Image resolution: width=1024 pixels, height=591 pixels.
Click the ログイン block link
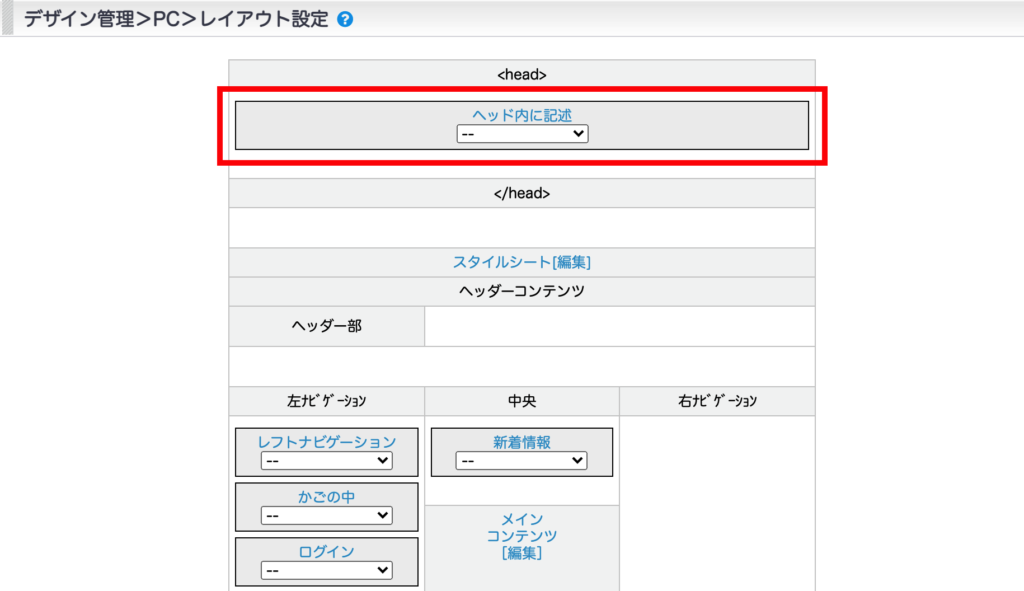326,552
